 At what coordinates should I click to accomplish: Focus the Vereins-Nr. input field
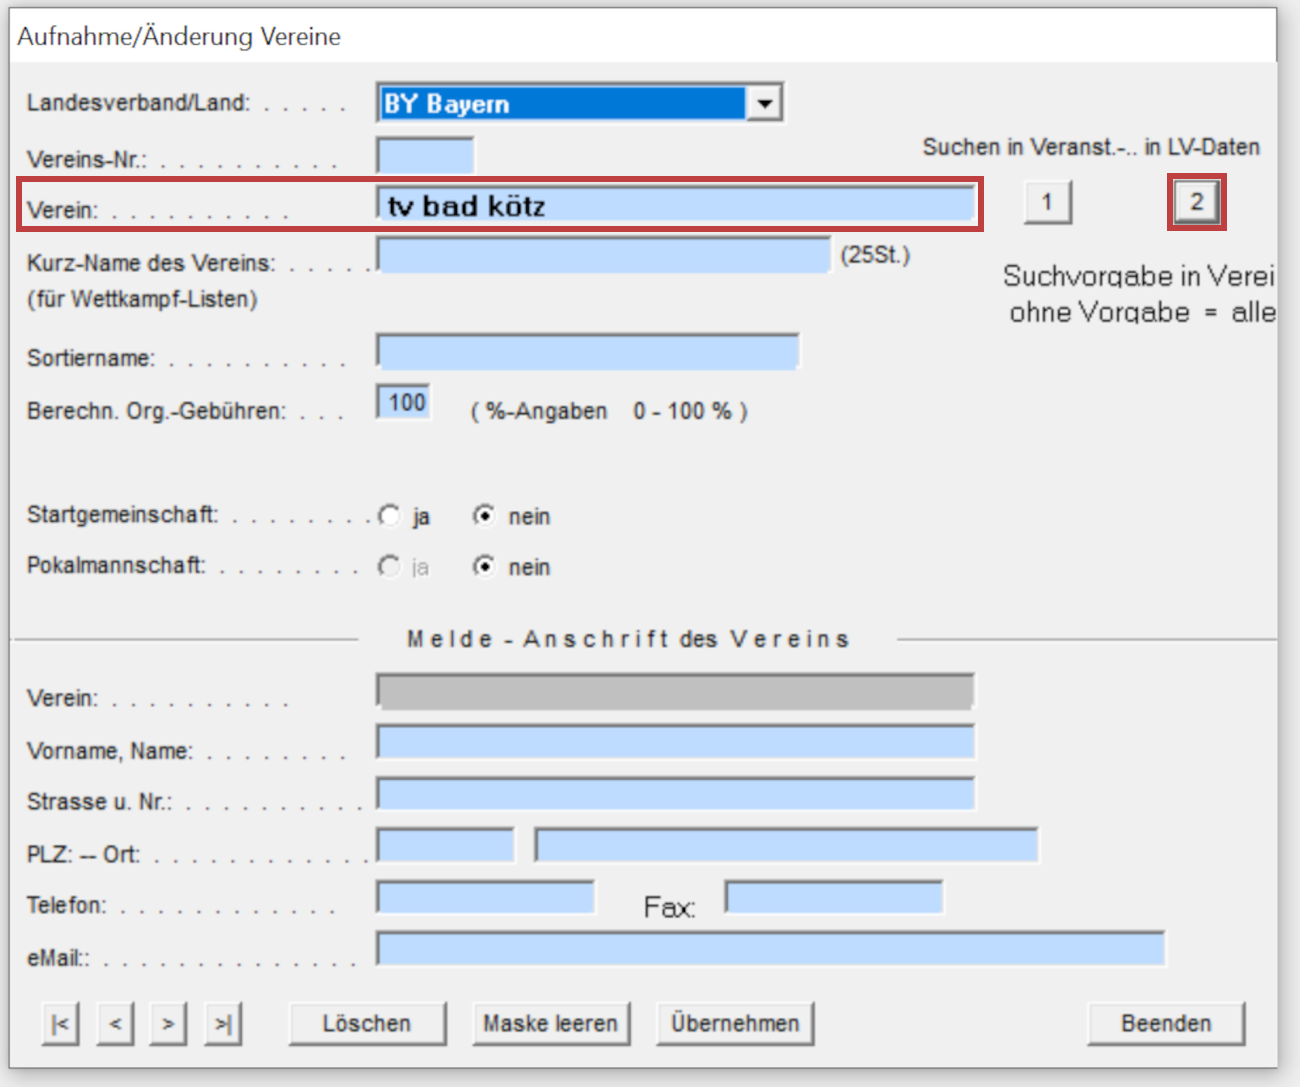[x=425, y=157]
